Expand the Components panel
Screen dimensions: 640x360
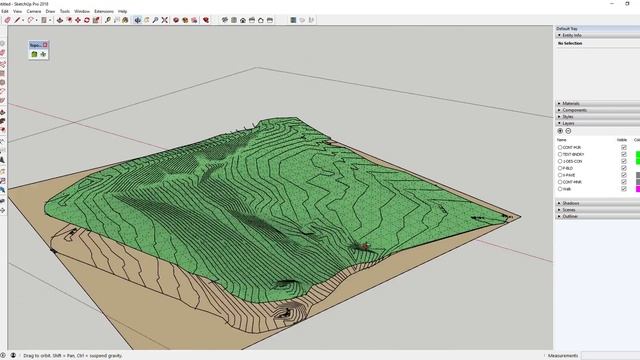pyautogui.click(x=598, y=110)
